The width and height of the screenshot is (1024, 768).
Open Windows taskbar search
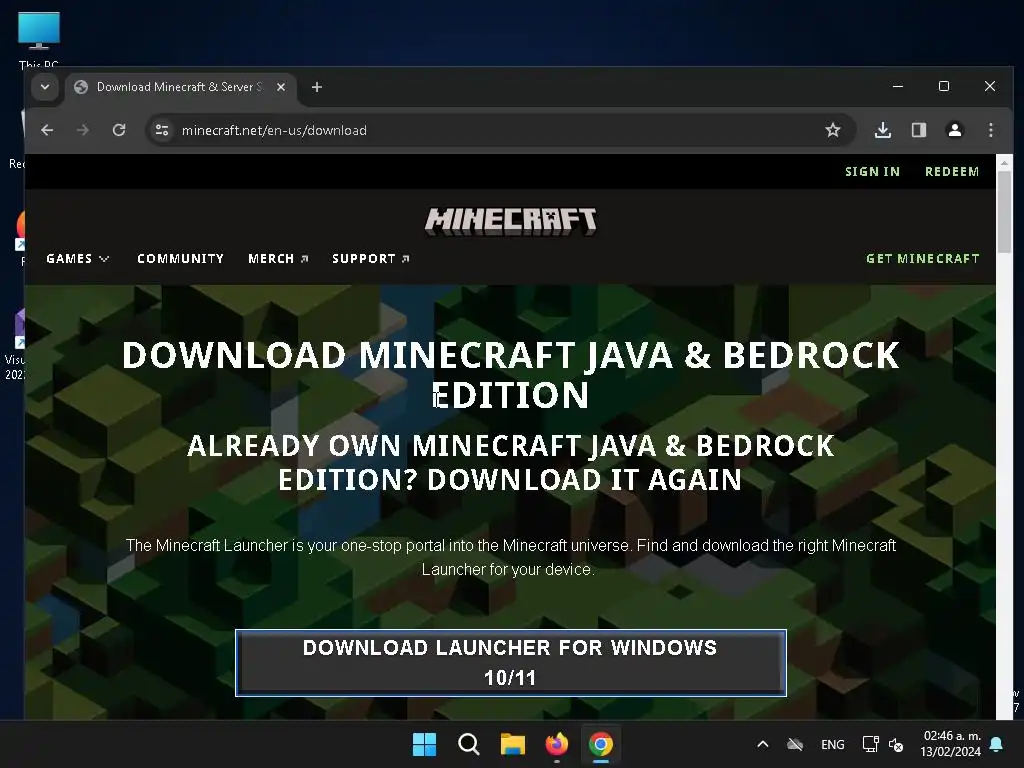click(x=468, y=744)
